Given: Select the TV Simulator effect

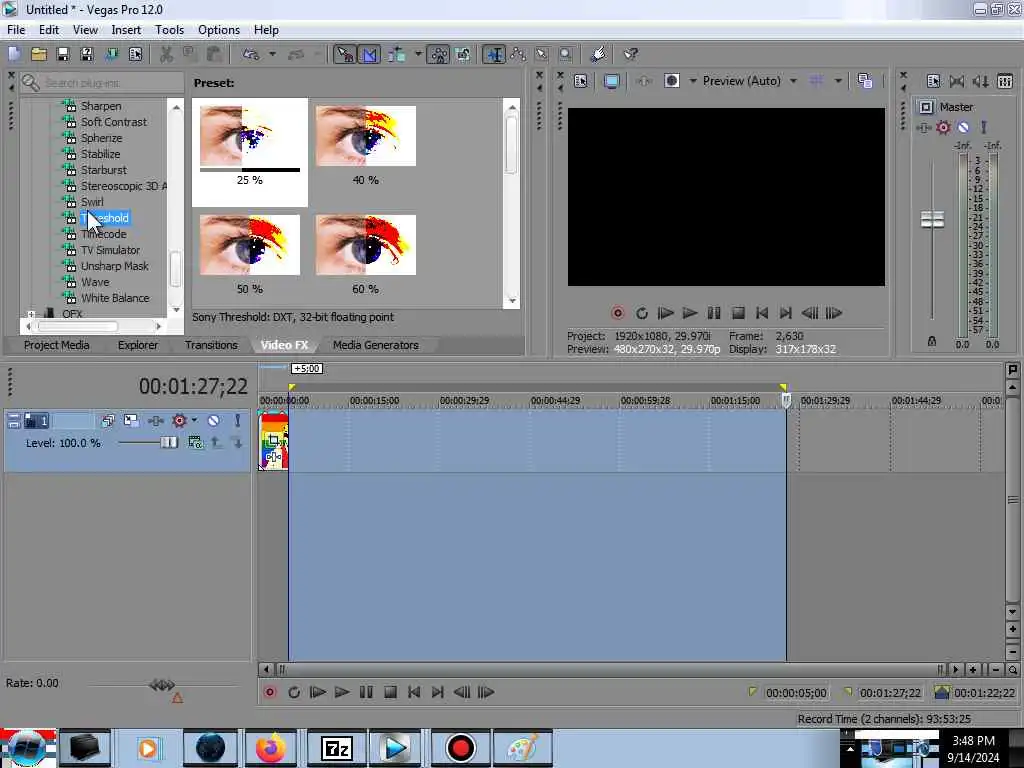Looking at the screenshot, I should pos(110,250).
